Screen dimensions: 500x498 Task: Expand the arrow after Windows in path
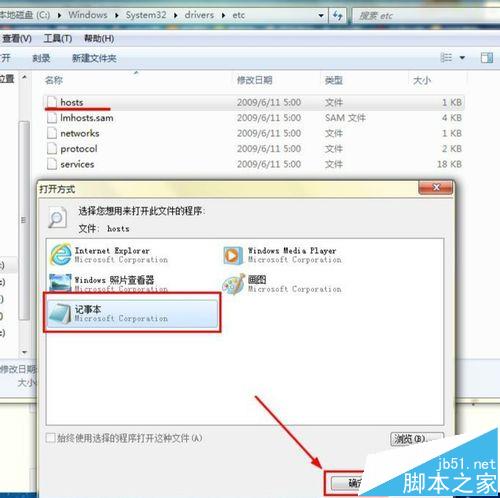coord(117,15)
